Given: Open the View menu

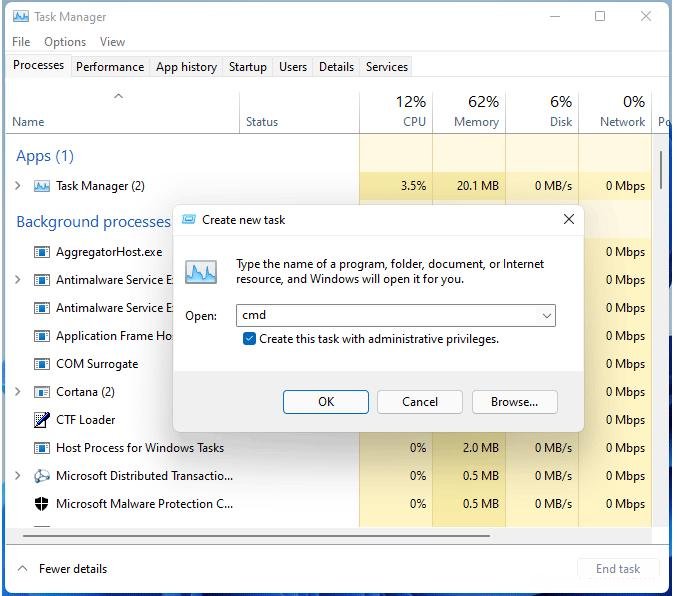Looking at the screenshot, I should coord(112,42).
